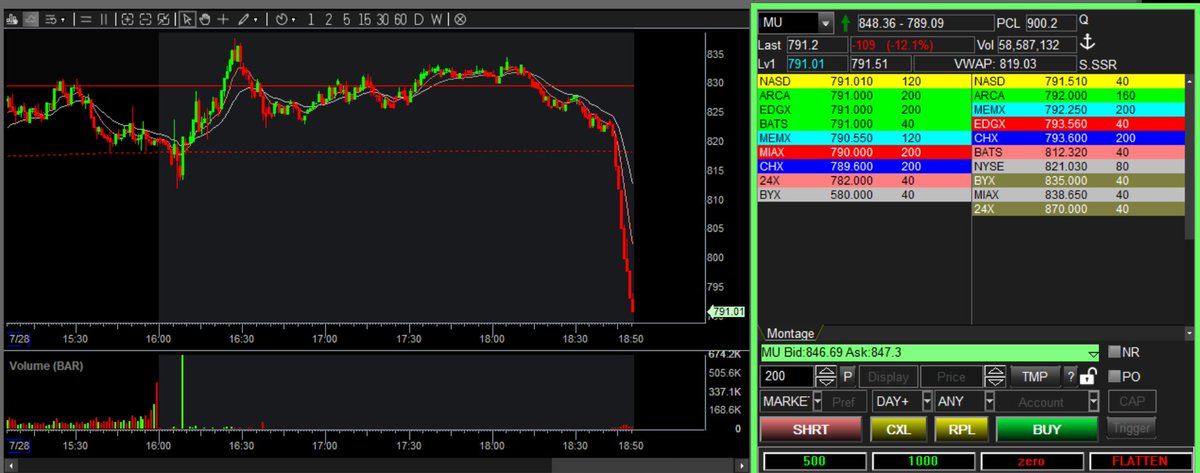Toggle the PO checkbox
The image size is (1200, 473).
click(x=1114, y=376)
